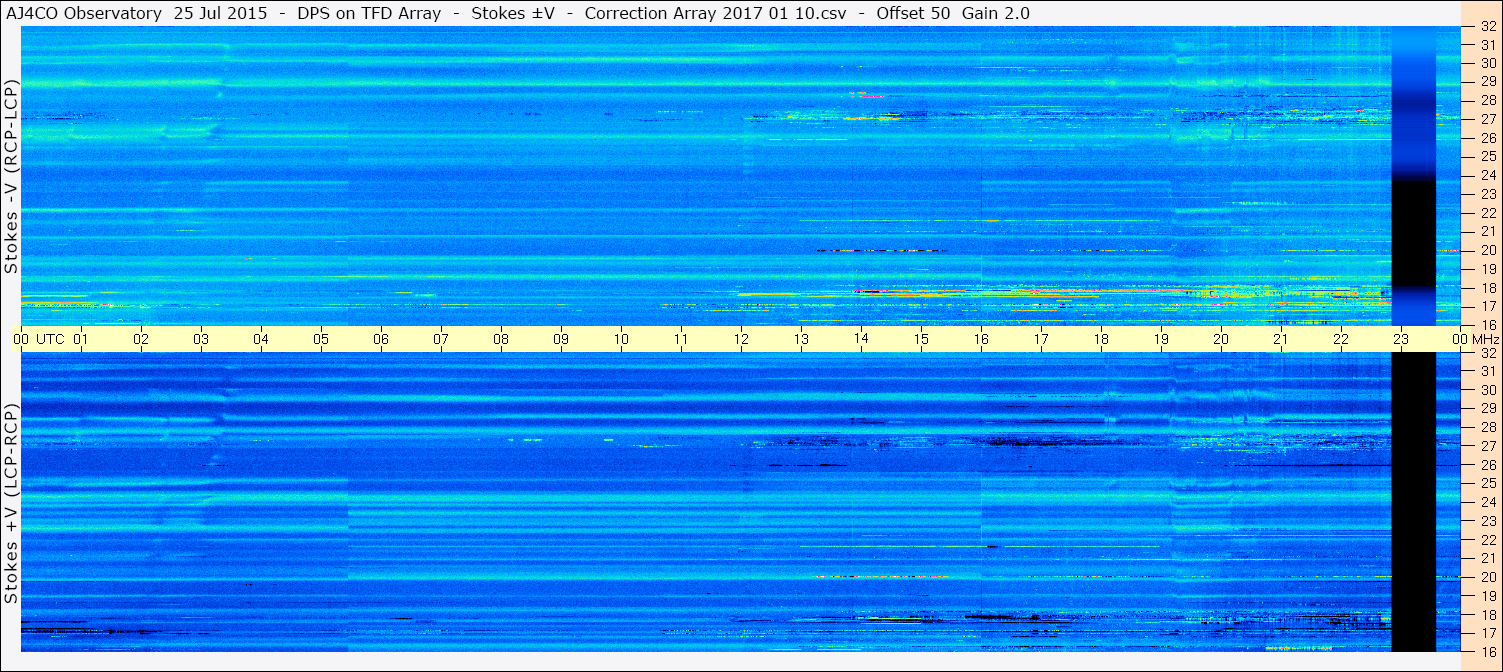Select the 14 hour time marker
Viewport: 1503px width, 672px height.
861,339
